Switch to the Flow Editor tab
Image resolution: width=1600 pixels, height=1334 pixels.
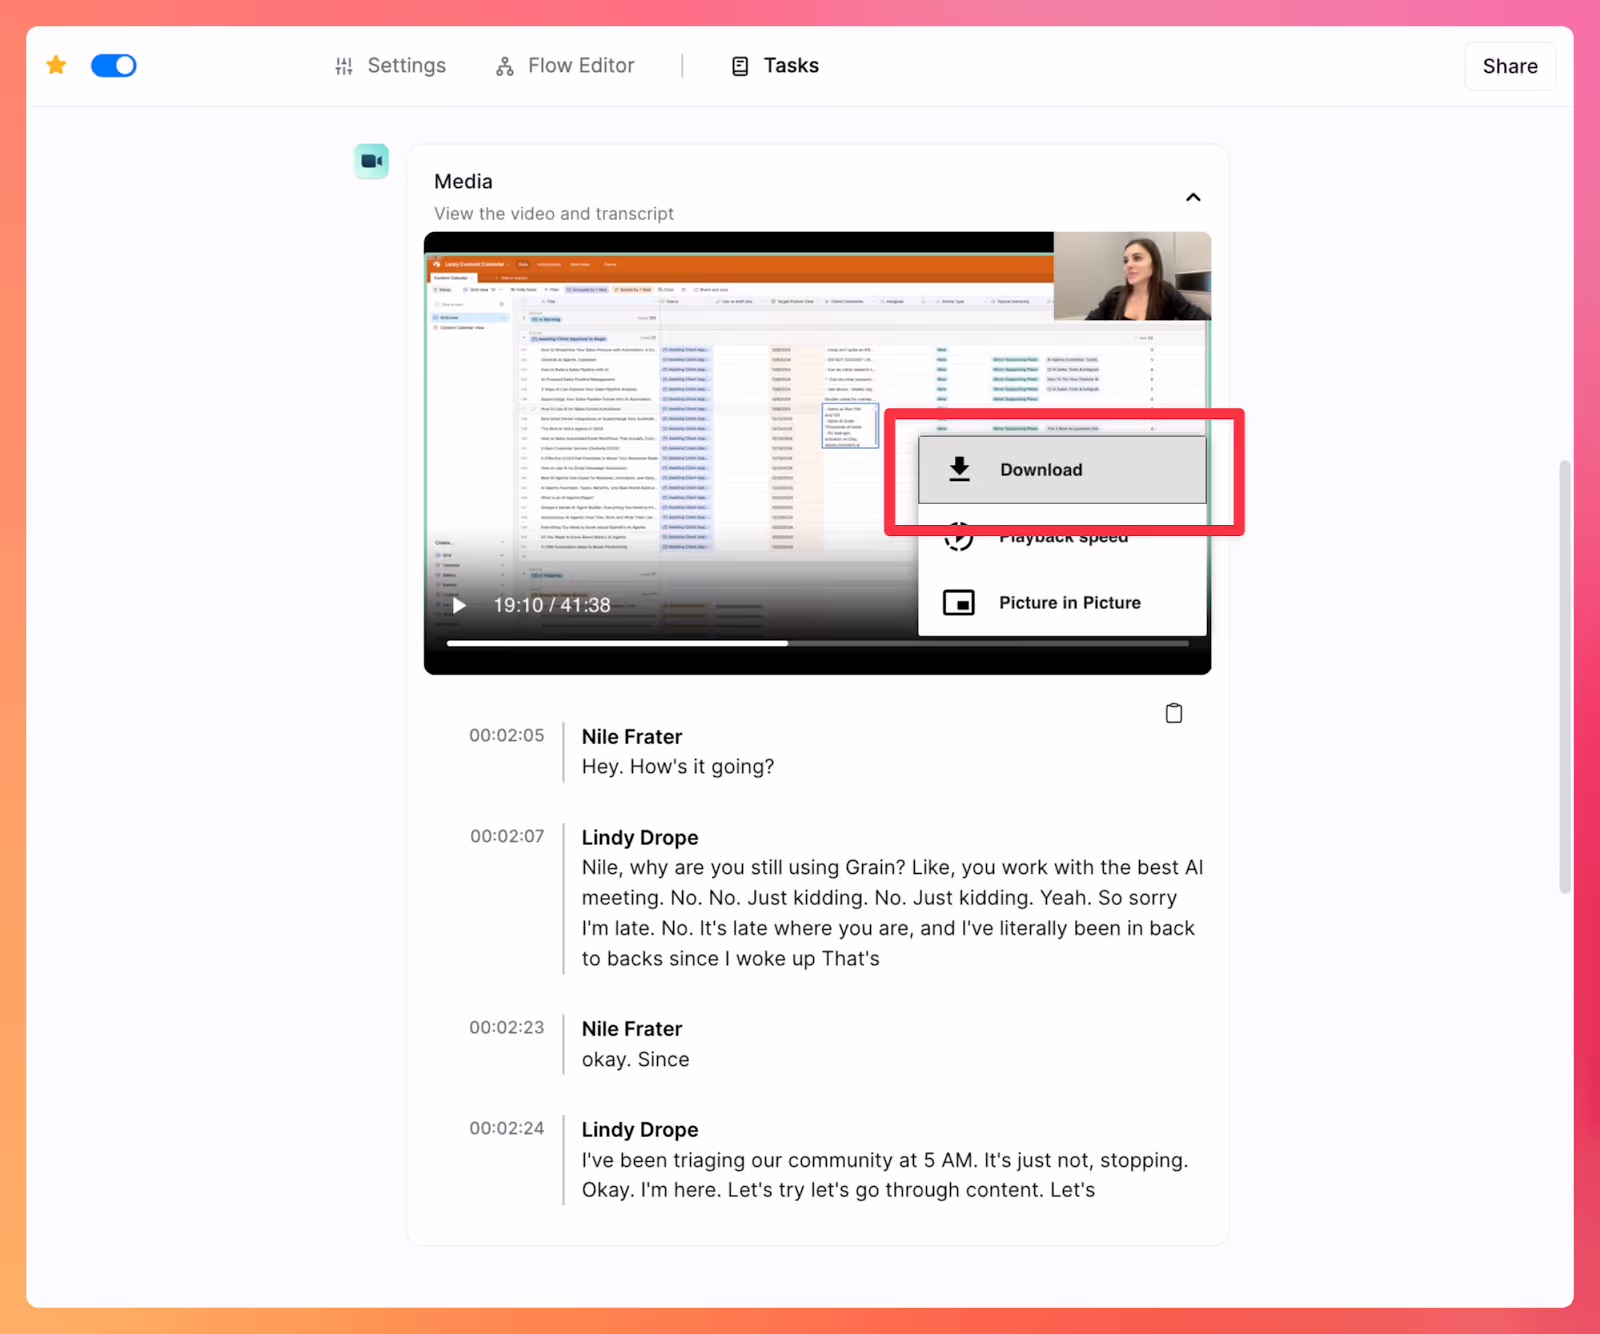coord(565,66)
